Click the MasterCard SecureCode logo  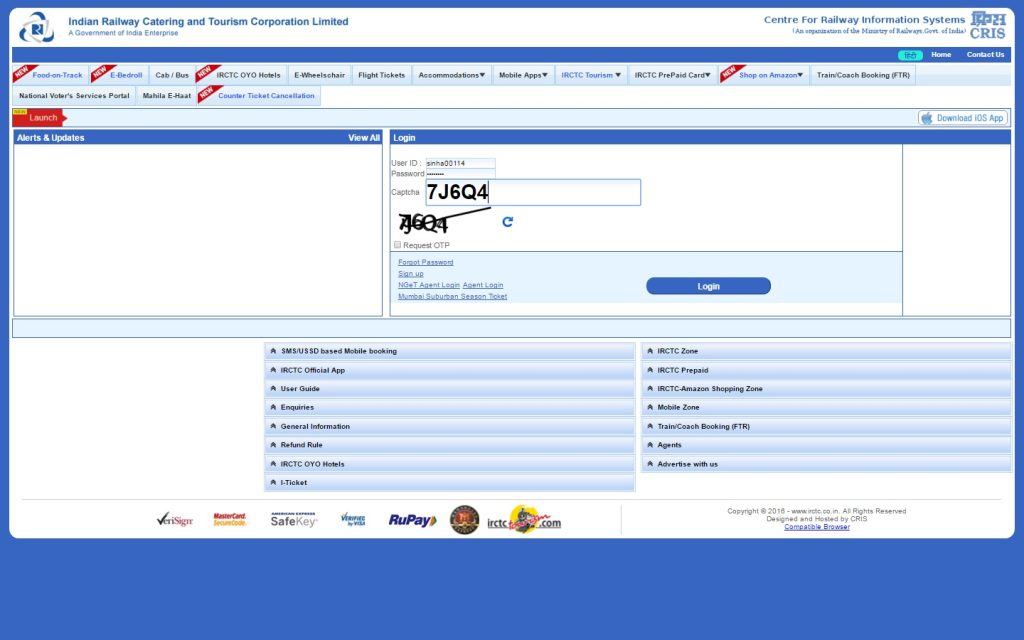[230, 520]
